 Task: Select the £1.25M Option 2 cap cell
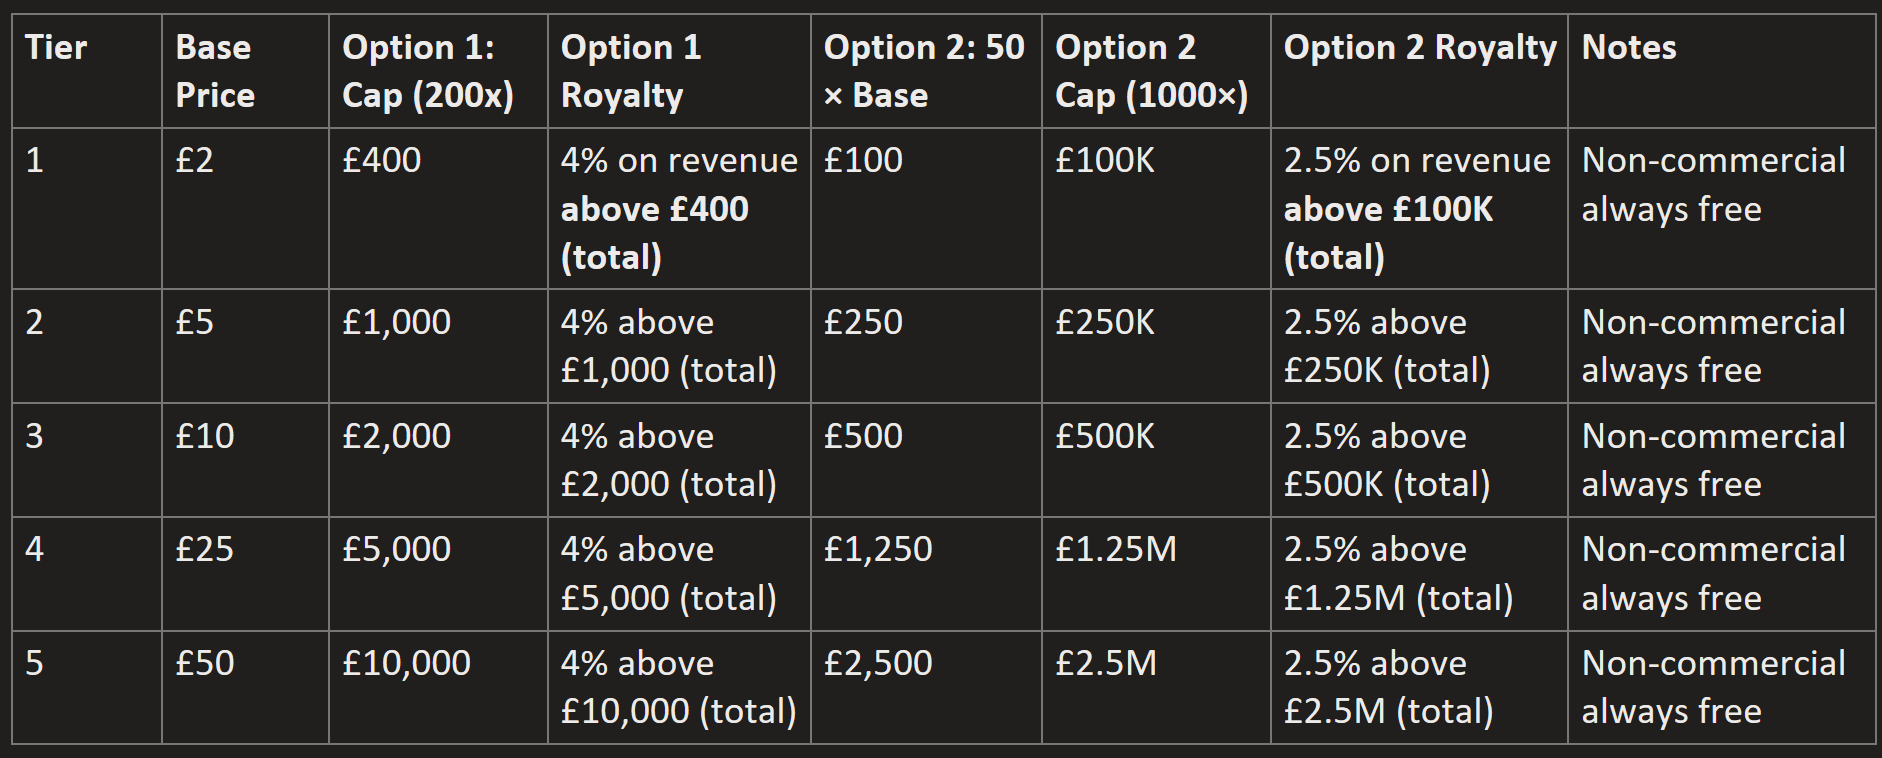tap(1115, 549)
